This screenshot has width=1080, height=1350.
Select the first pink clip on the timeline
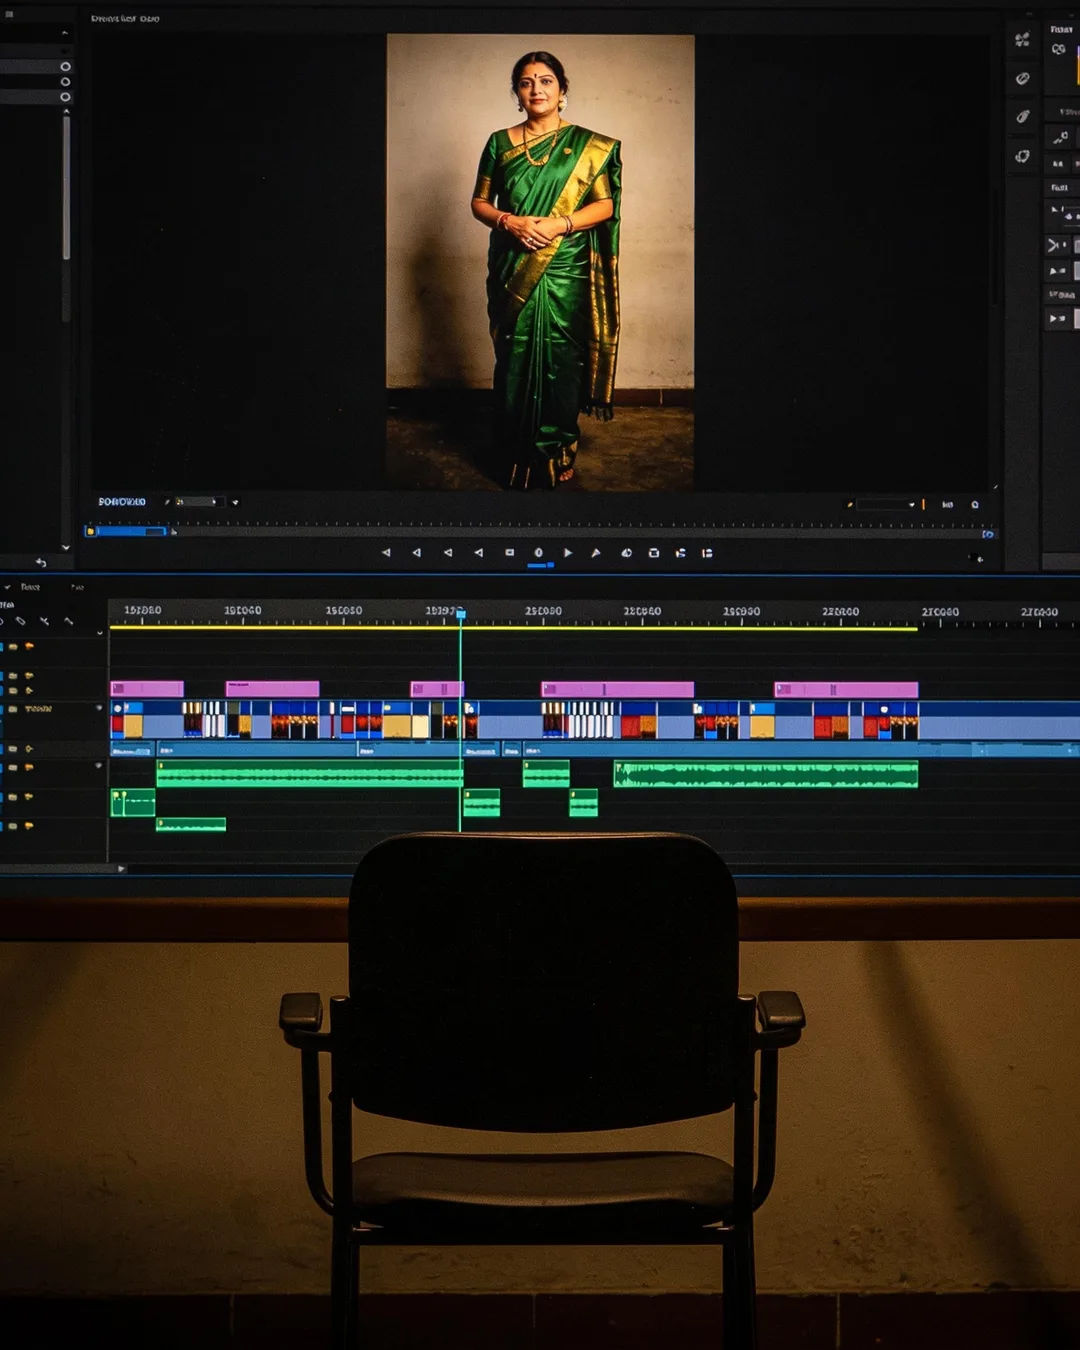(147, 689)
